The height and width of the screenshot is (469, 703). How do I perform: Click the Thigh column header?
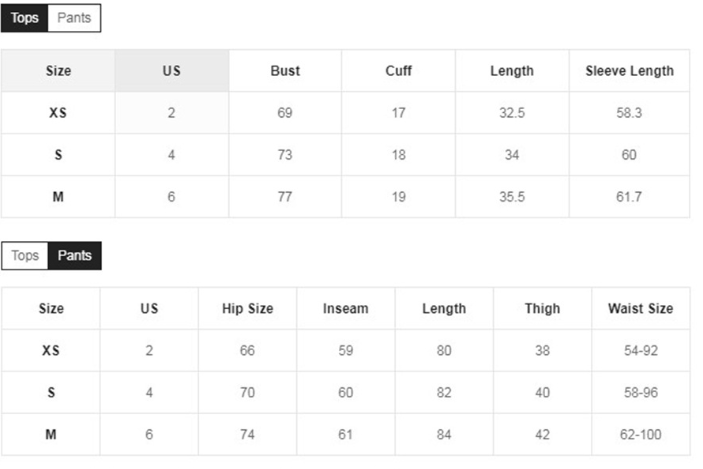(x=542, y=308)
